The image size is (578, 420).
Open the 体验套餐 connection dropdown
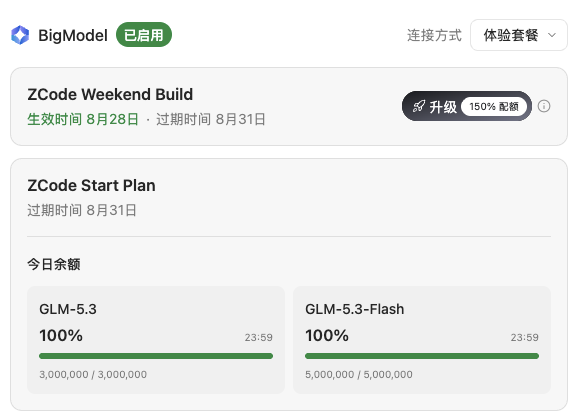coord(519,35)
